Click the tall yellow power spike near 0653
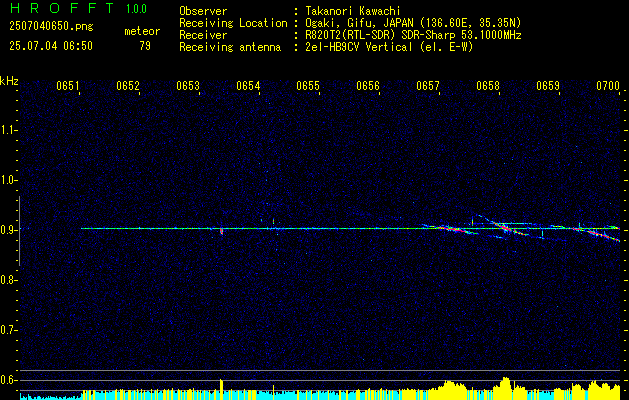The width and height of the screenshot is (629, 400). (x=221, y=389)
